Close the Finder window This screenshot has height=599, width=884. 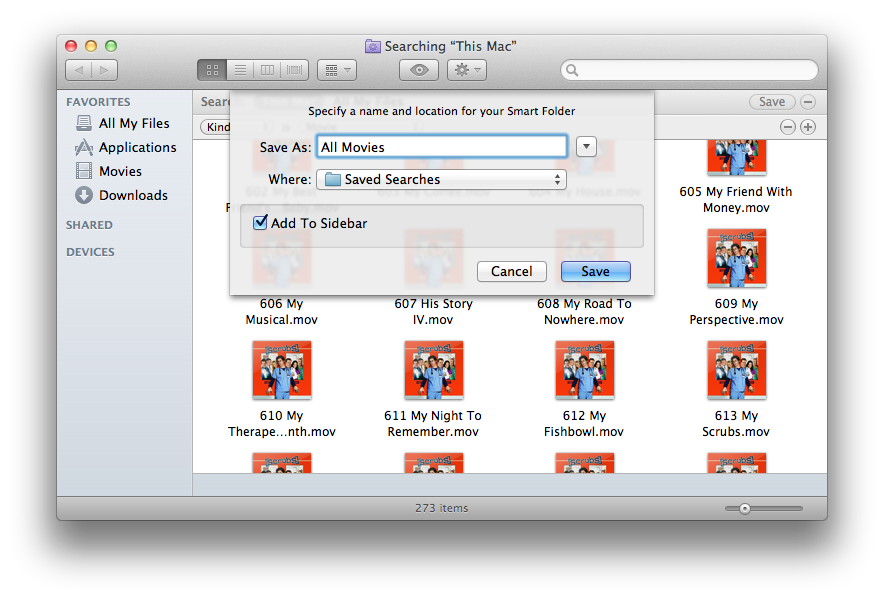[71, 46]
